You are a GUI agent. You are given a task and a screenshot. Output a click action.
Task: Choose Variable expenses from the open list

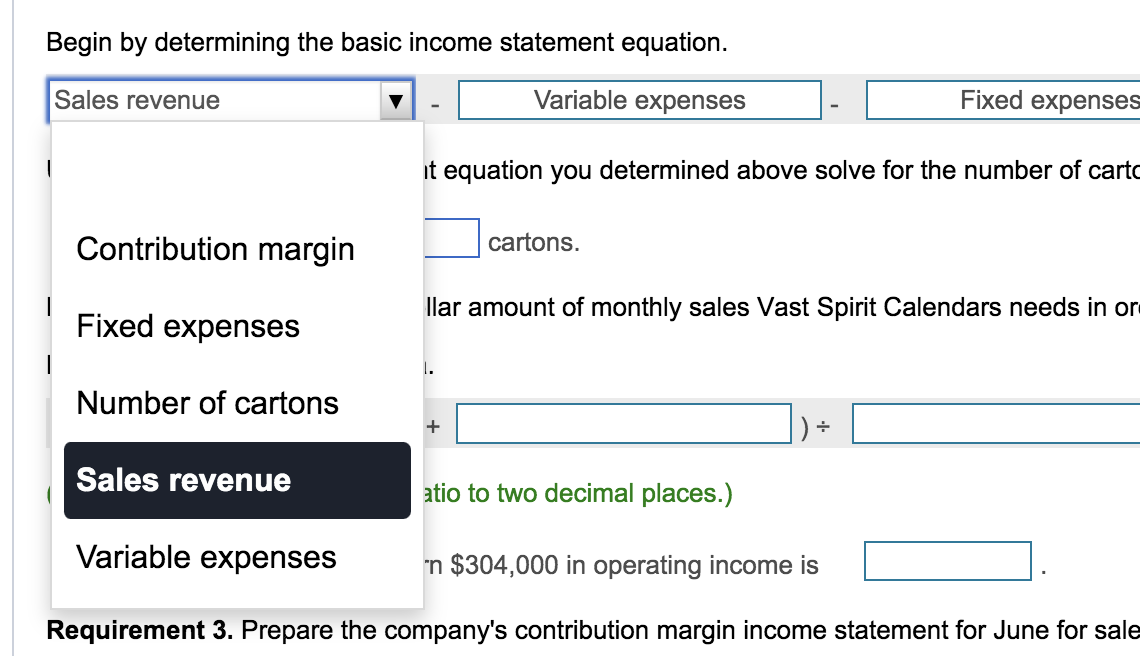(x=204, y=557)
